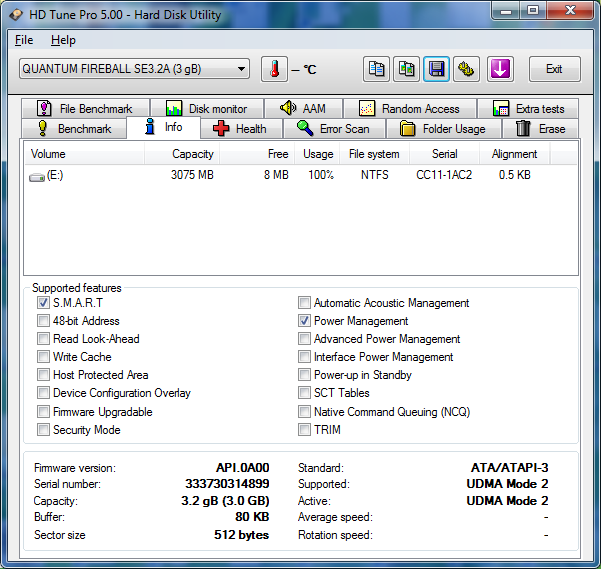601x569 pixels.
Task: Open the options wrench icon
Action: [x=466, y=69]
